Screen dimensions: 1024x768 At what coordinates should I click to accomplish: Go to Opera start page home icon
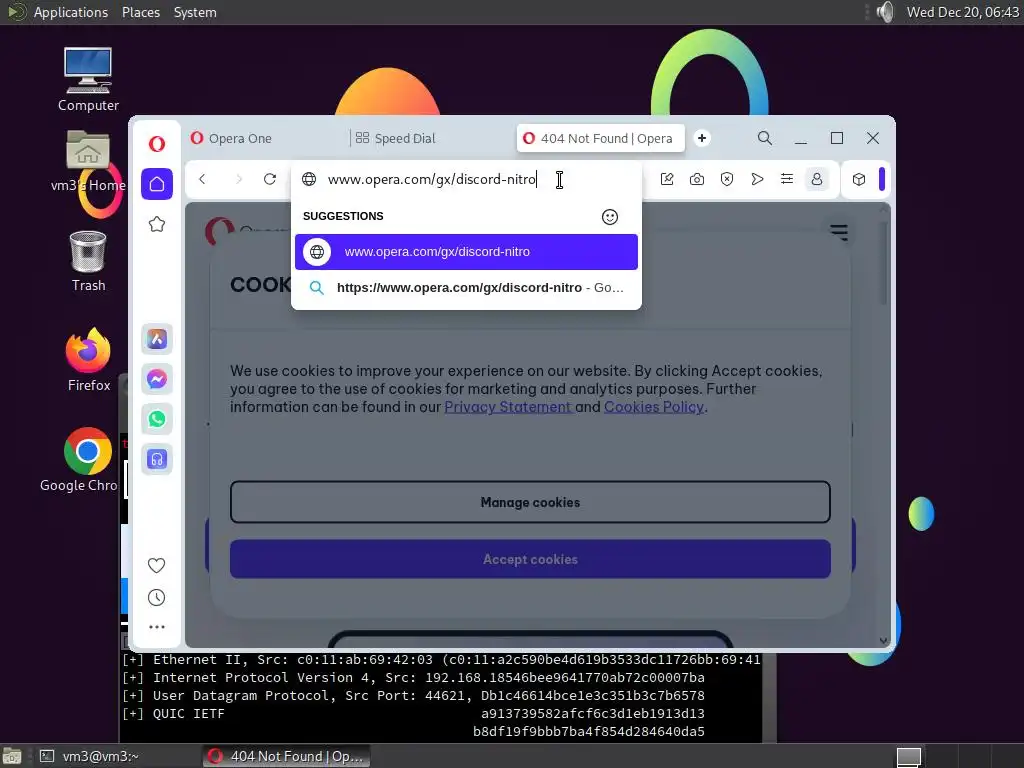157,184
